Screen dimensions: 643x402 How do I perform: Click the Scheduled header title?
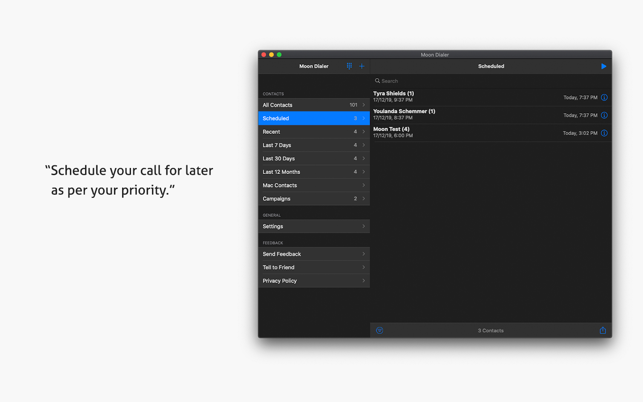(491, 66)
